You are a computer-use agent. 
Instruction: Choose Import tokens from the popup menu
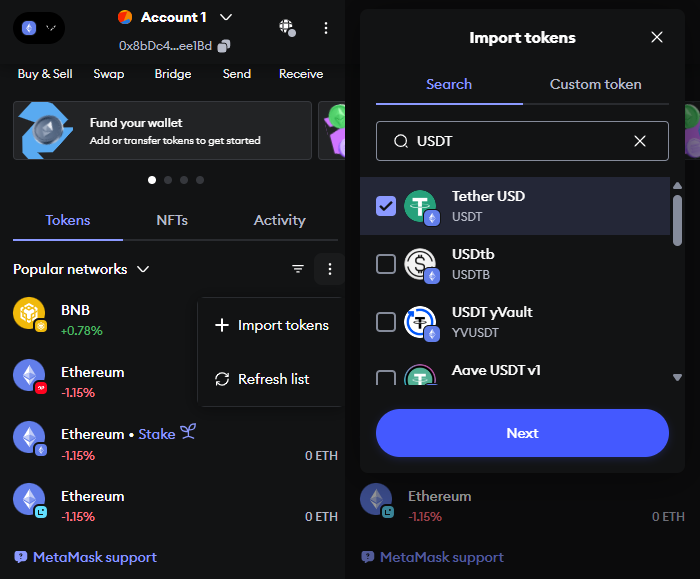click(x=271, y=325)
